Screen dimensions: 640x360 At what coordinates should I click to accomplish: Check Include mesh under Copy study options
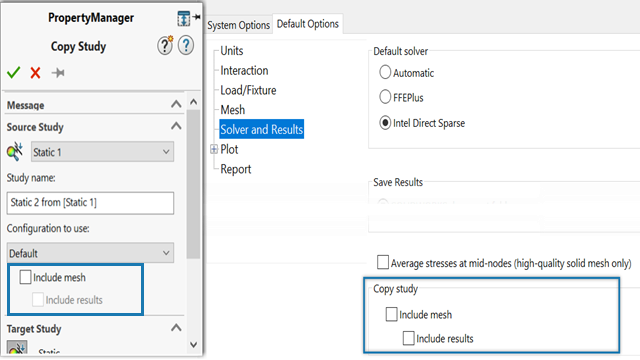391,314
